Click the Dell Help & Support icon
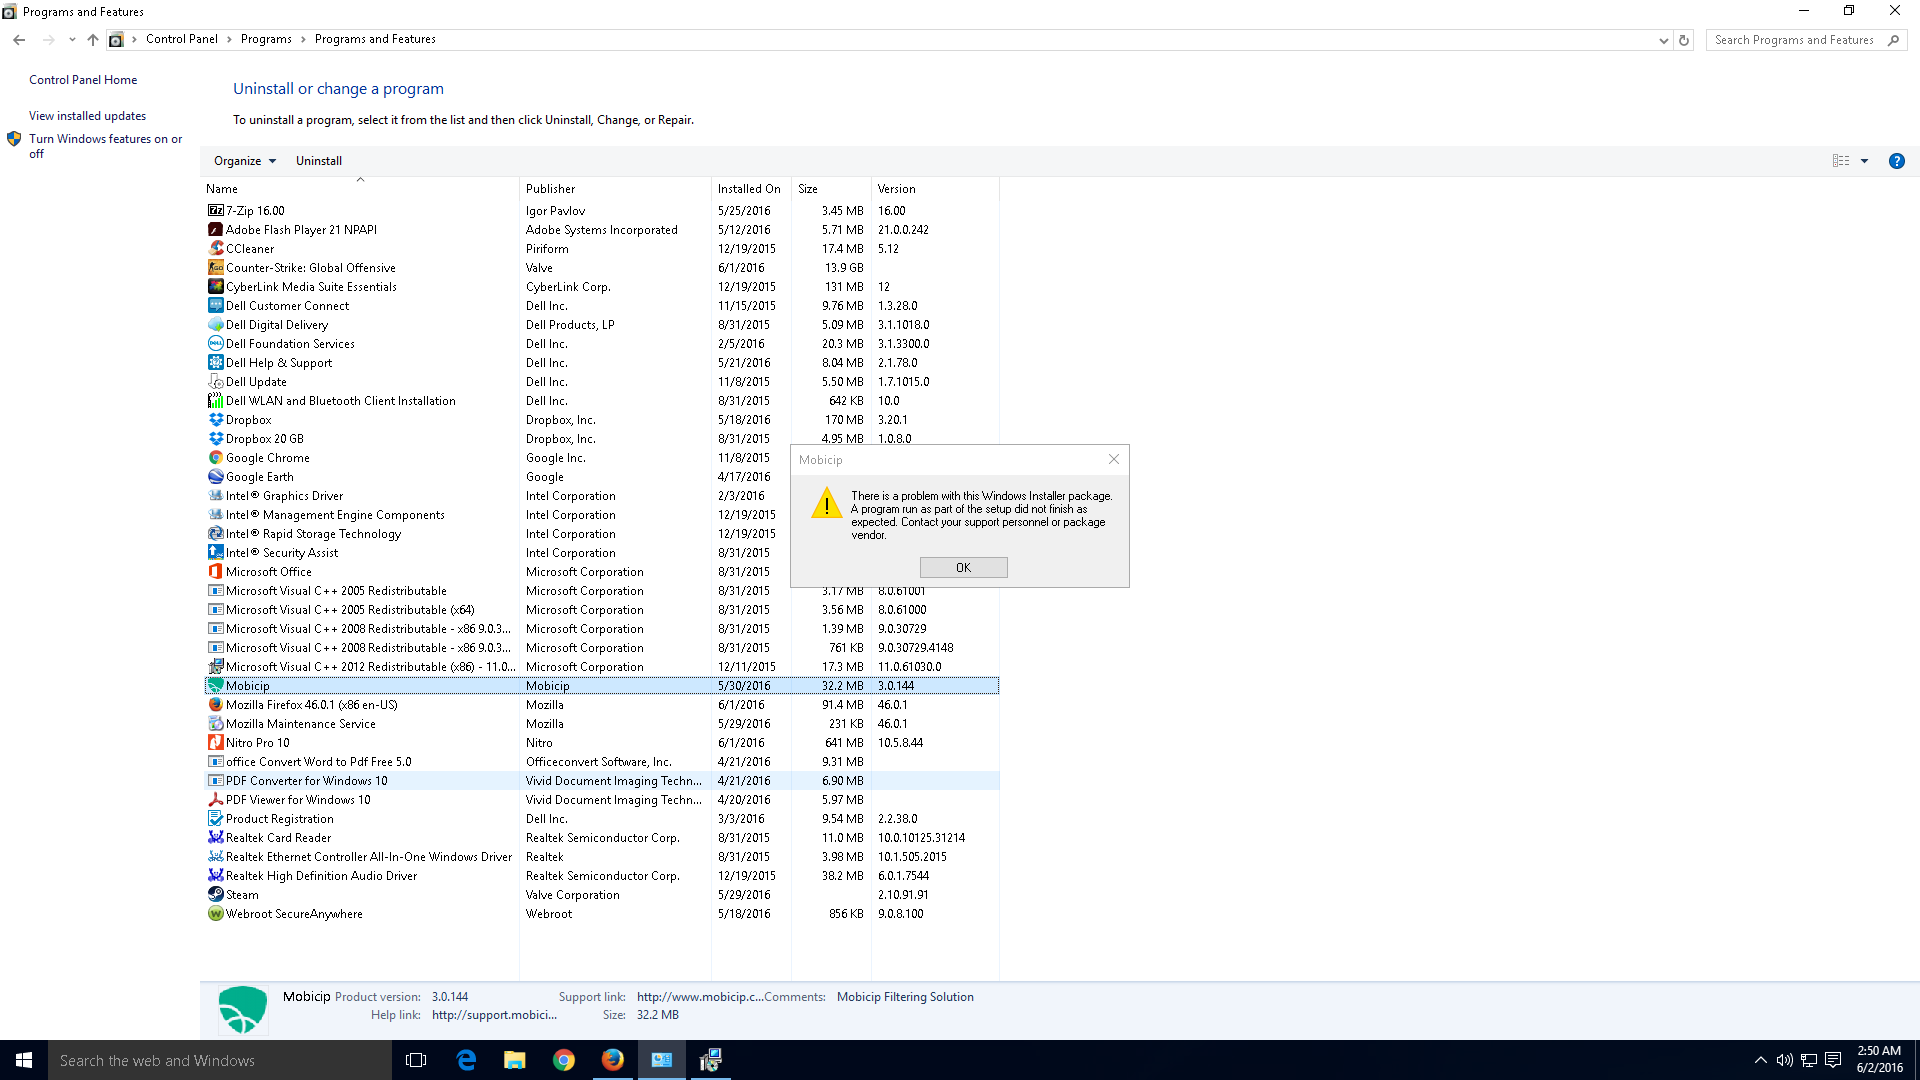Image resolution: width=1920 pixels, height=1080 pixels. (x=215, y=363)
